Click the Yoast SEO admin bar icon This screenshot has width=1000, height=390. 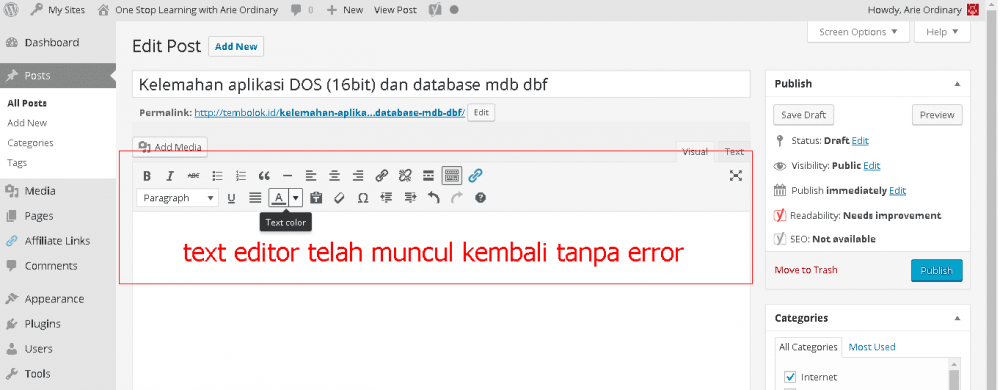[x=436, y=10]
